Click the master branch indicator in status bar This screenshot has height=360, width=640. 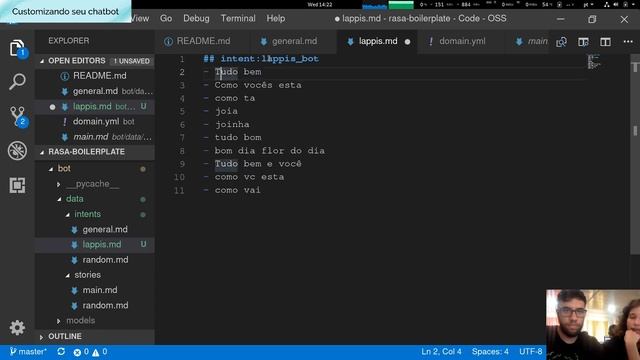click(27, 351)
